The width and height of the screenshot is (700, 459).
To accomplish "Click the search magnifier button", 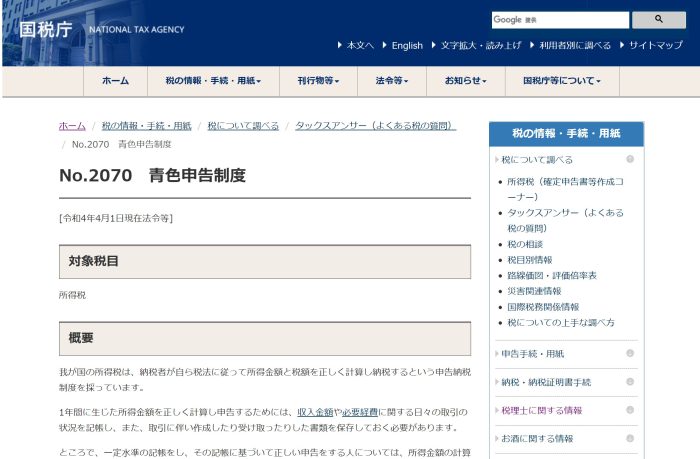I will pos(658,20).
